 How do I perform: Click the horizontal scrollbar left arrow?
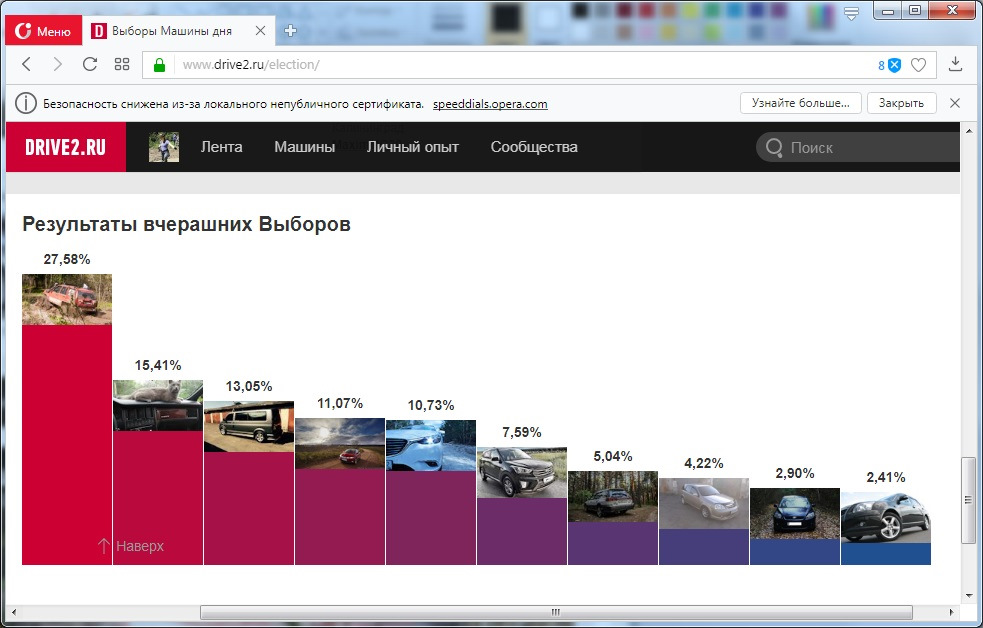(14, 612)
